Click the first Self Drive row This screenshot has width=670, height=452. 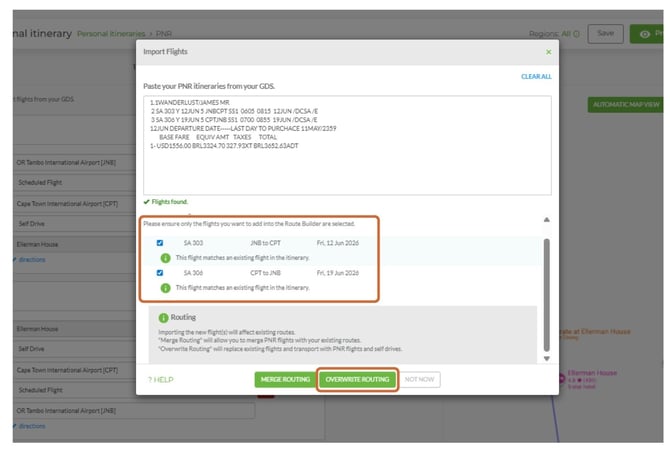(75, 223)
